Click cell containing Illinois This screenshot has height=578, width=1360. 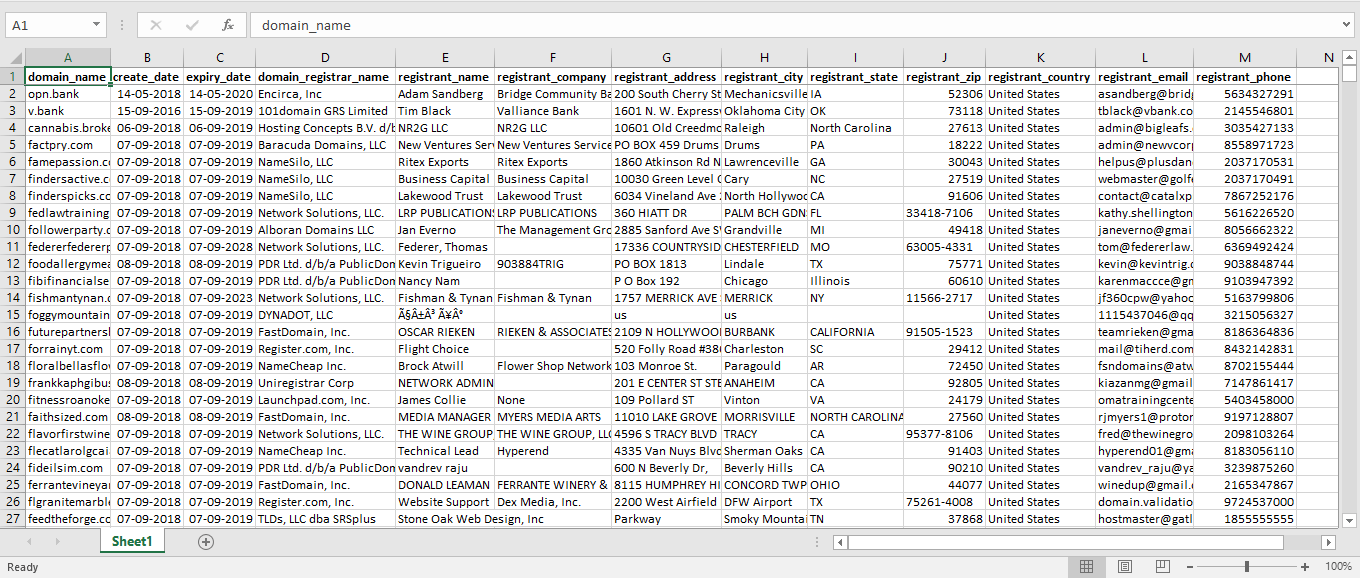click(855, 280)
